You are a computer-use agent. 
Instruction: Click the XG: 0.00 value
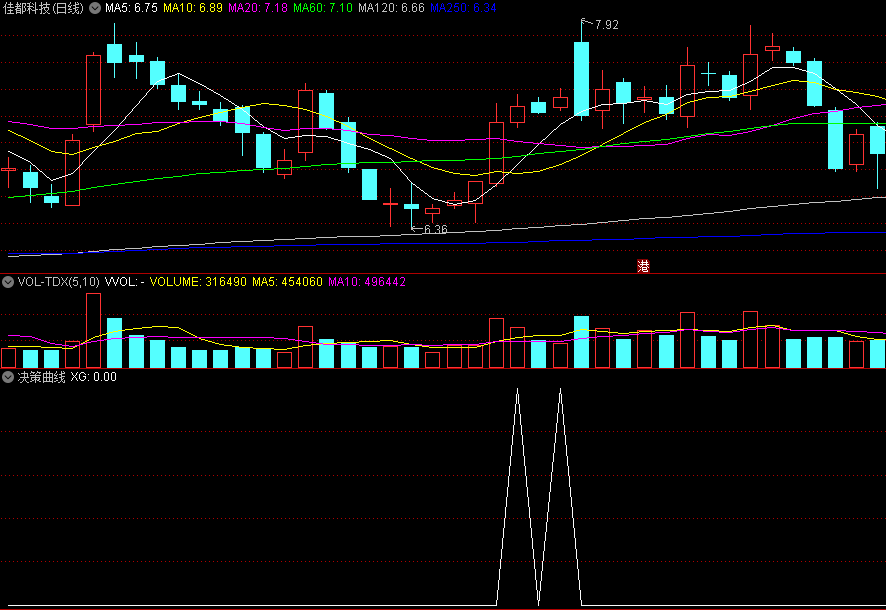pos(93,377)
